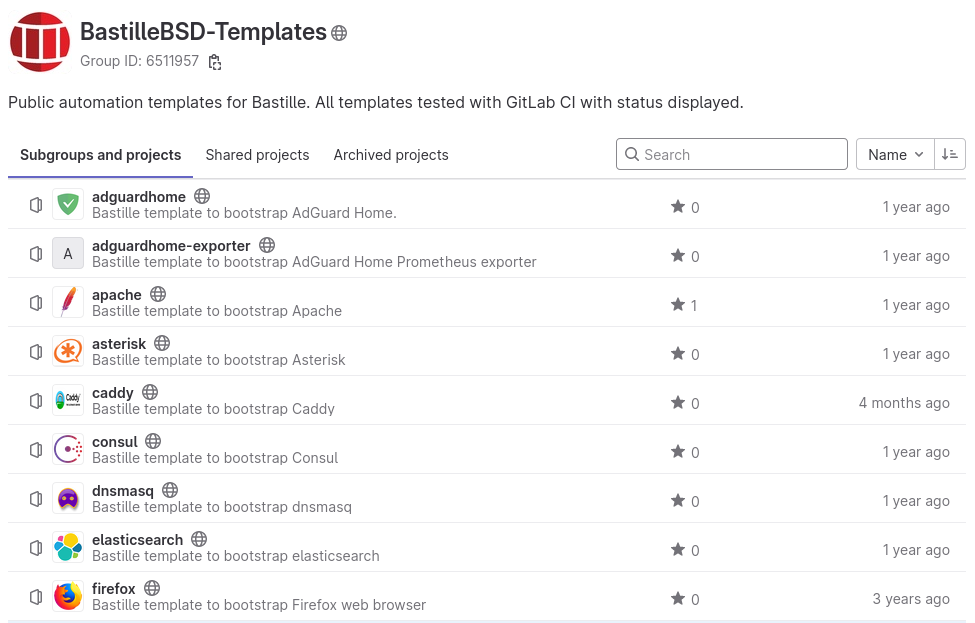Open the apache project via its feather avatar
The height and width of the screenshot is (623, 975).
[67, 302]
